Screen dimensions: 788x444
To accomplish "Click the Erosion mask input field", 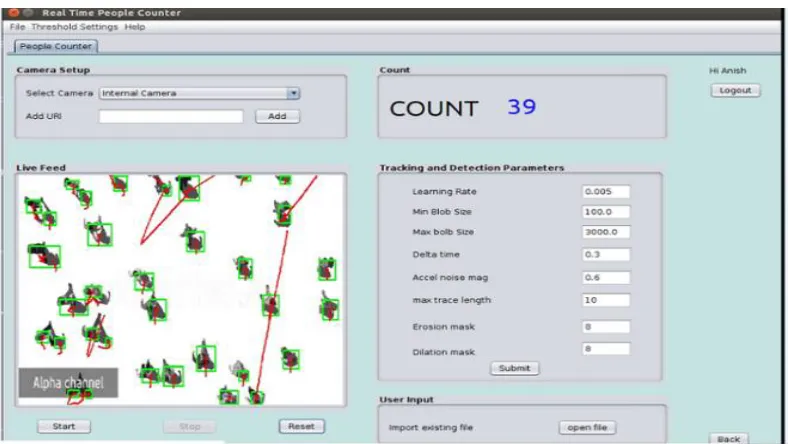I will [606, 327].
